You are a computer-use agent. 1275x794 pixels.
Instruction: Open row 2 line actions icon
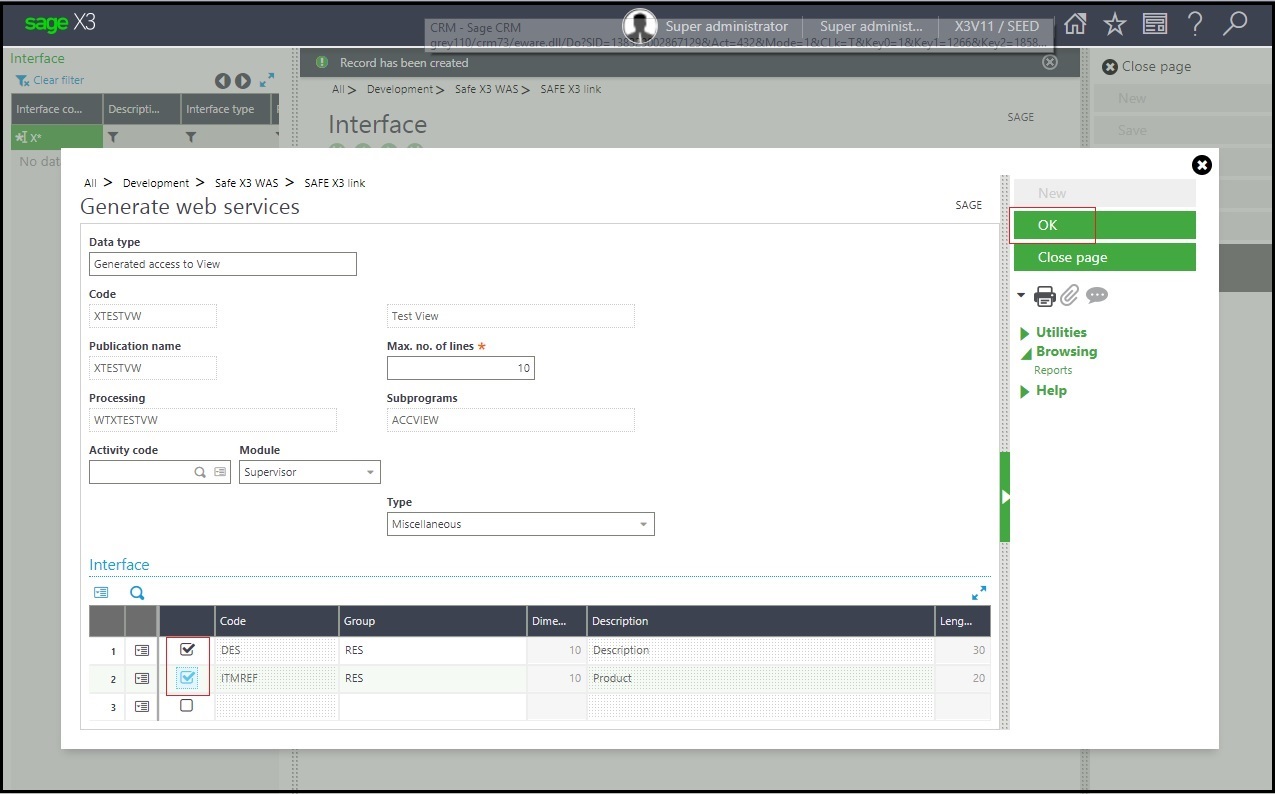pos(142,678)
